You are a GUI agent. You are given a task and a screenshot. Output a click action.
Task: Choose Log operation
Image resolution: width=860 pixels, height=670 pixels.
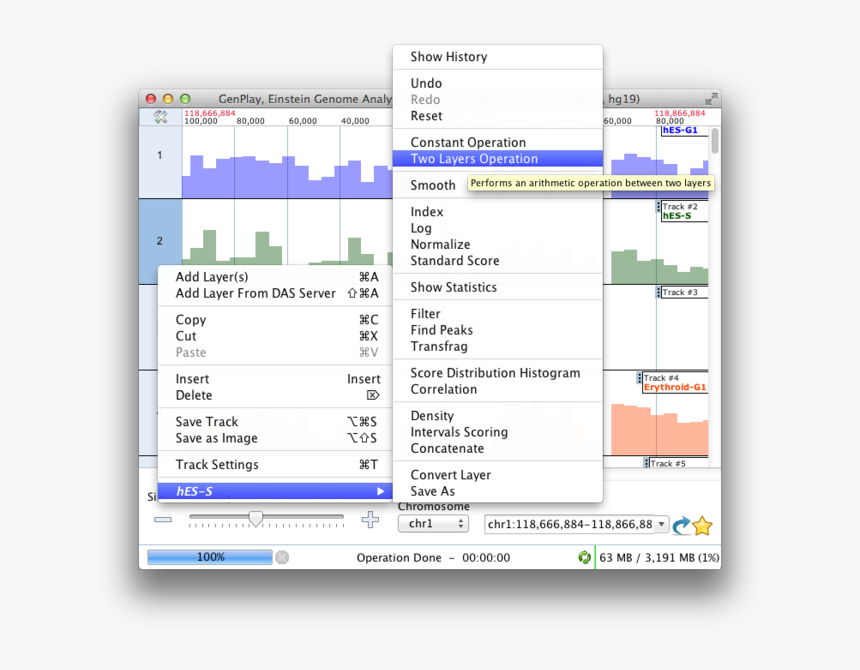tap(497, 228)
